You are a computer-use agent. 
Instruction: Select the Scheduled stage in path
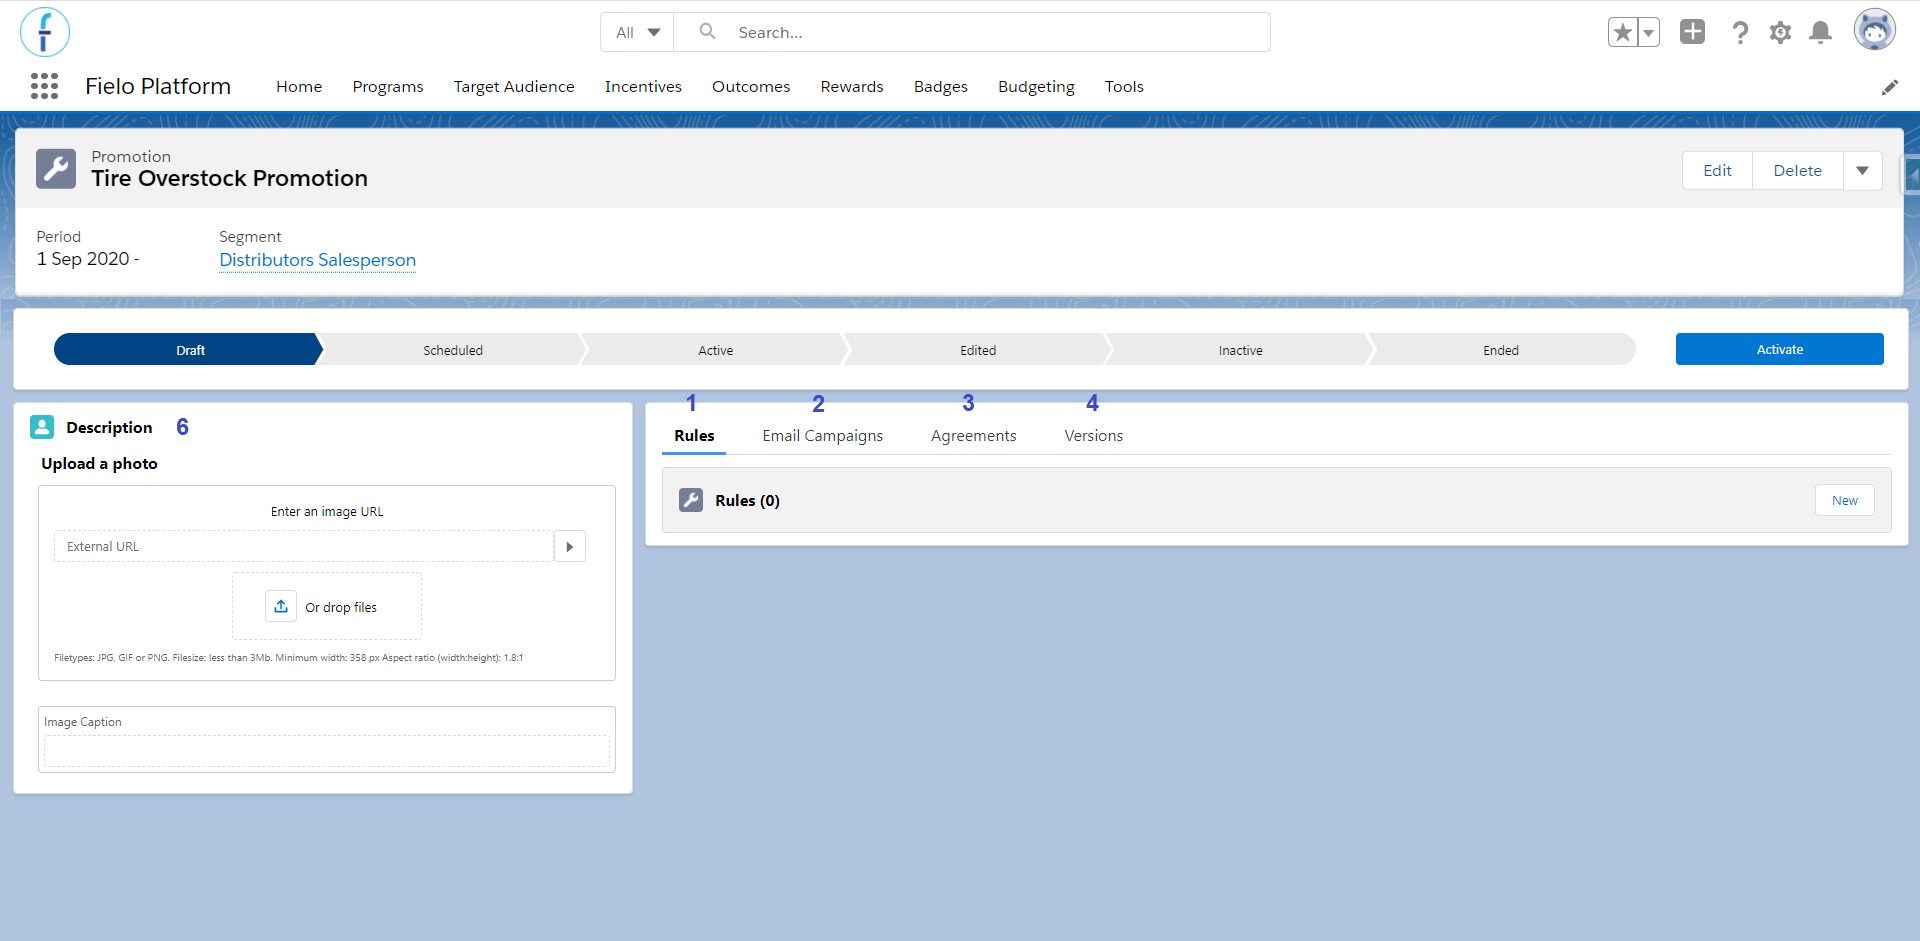452,349
